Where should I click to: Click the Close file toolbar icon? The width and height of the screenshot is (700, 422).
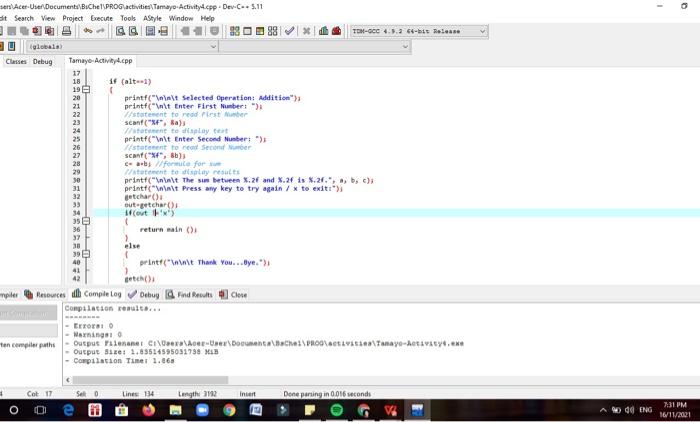tap(37, 31)
